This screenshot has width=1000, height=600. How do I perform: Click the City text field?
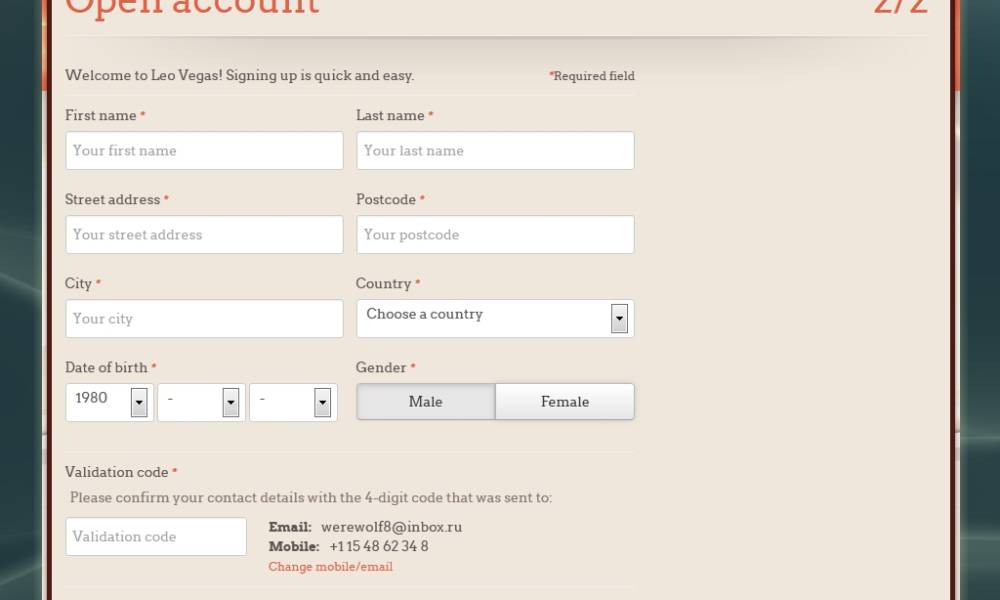pos(204,319)
